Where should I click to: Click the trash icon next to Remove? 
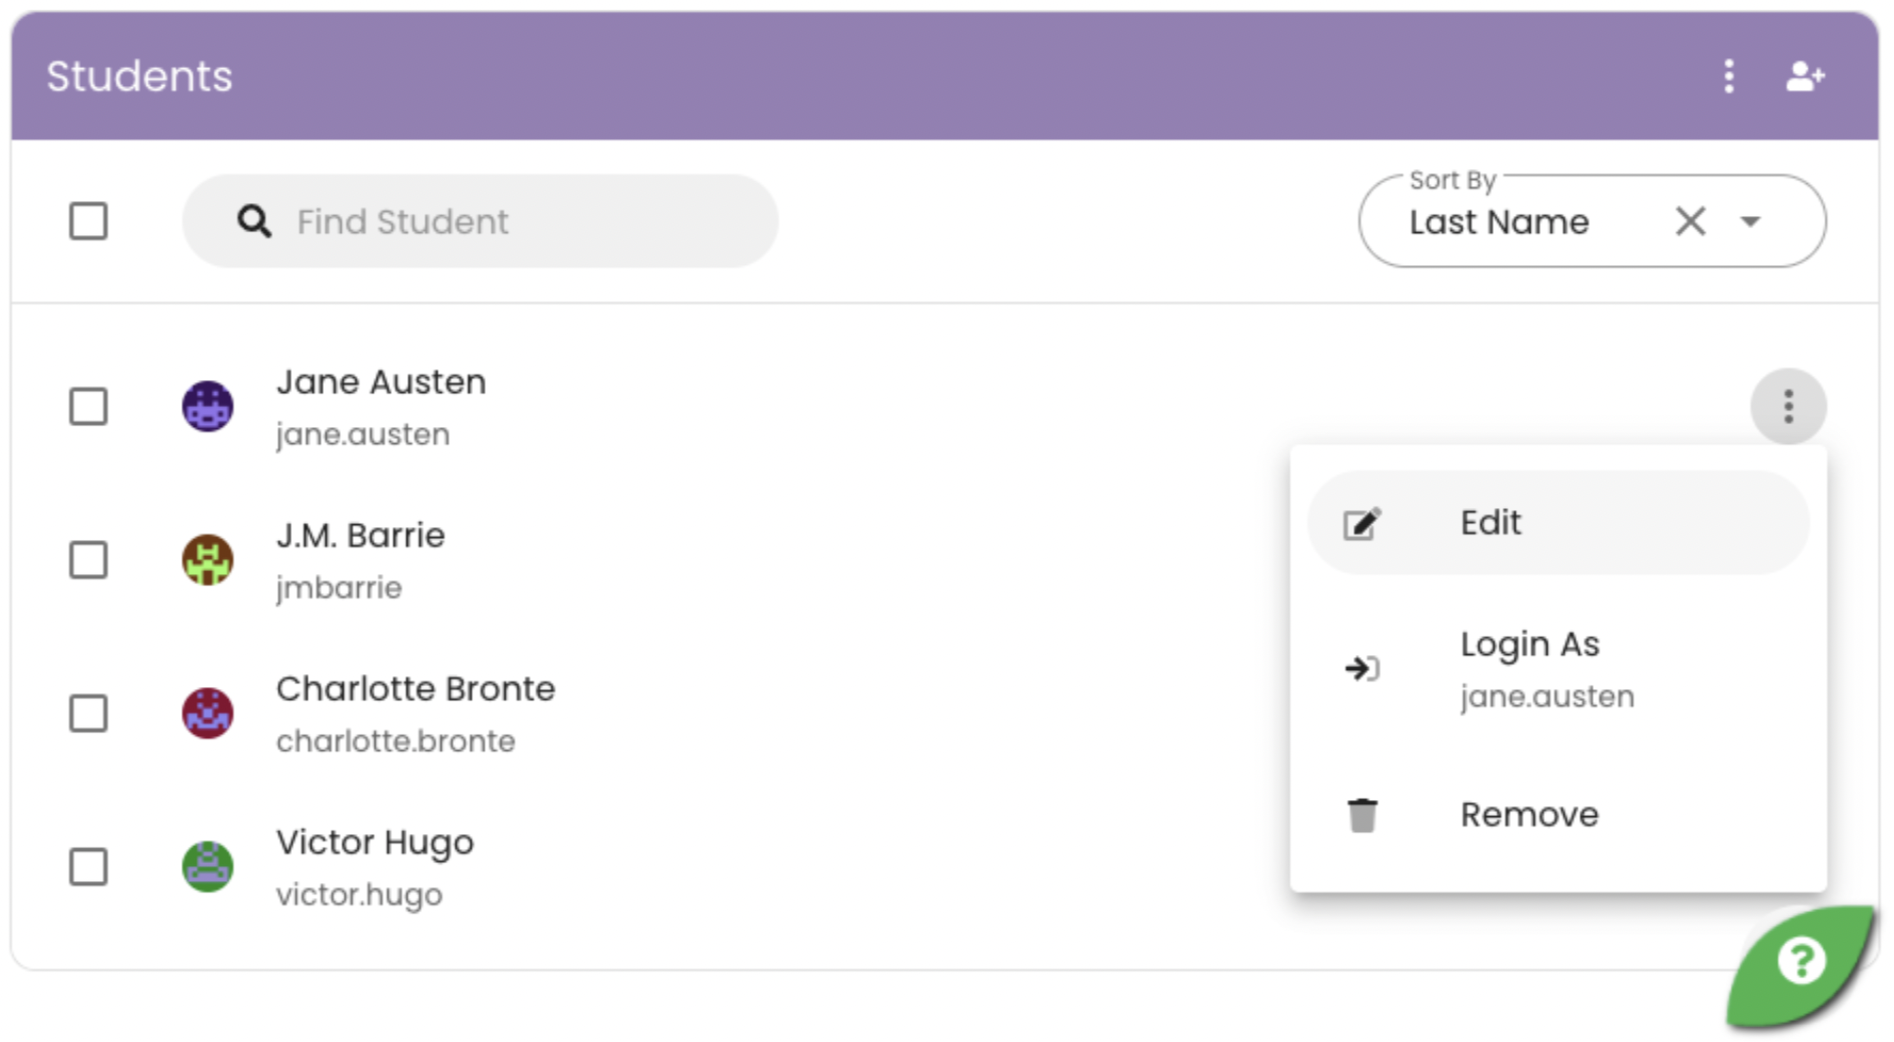pos(1361,814)
